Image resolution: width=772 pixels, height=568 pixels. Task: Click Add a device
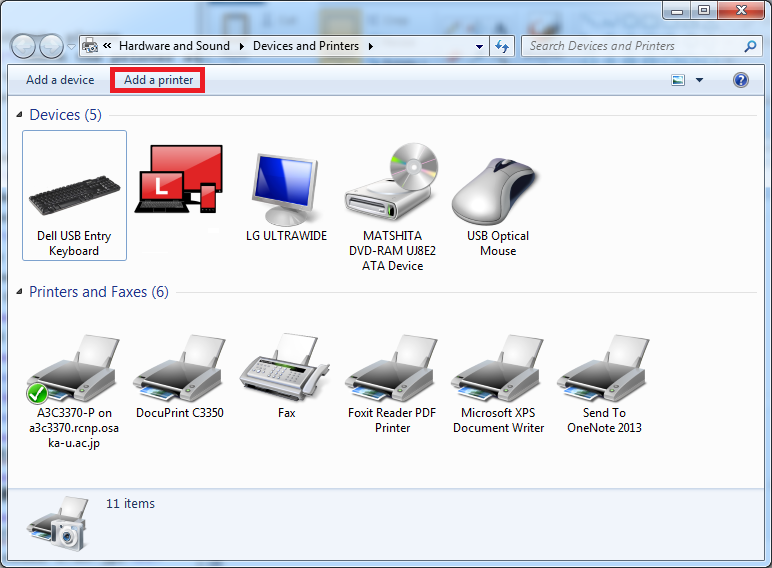tap(60, 80)
